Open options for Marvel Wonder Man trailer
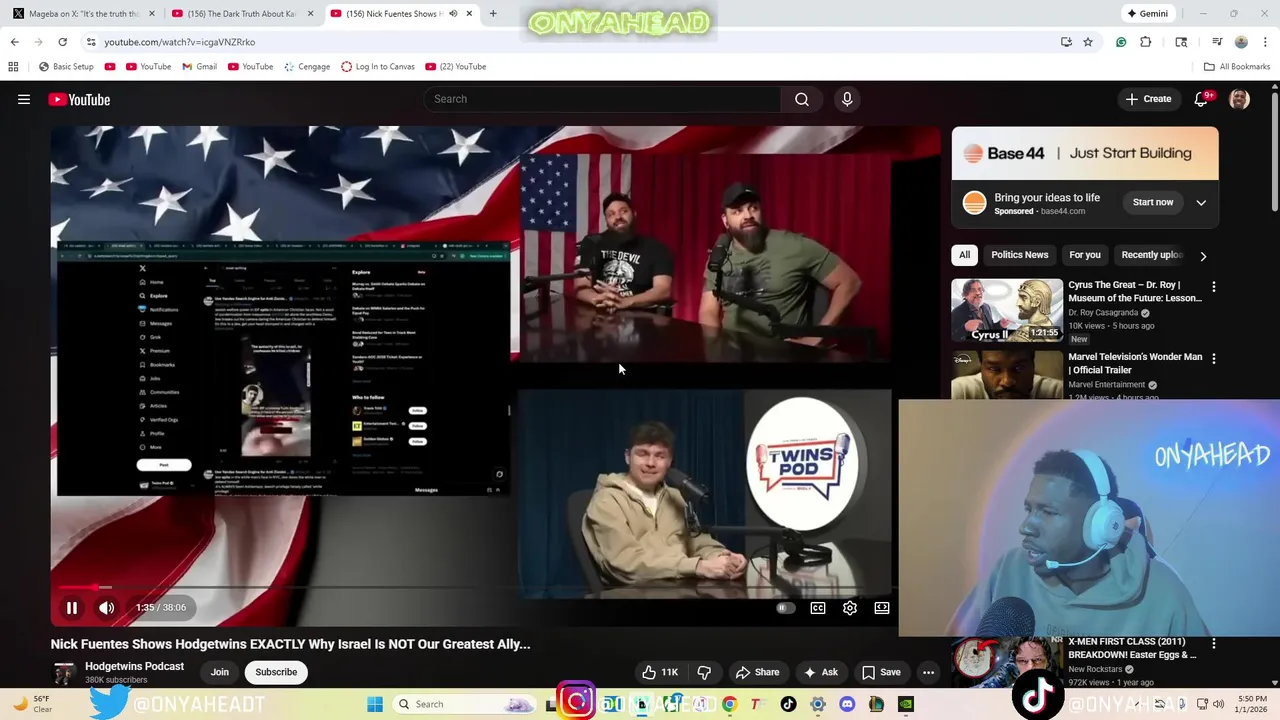Image resolution: width=1280 pixels, height=720 pixels. [1214, 358]
